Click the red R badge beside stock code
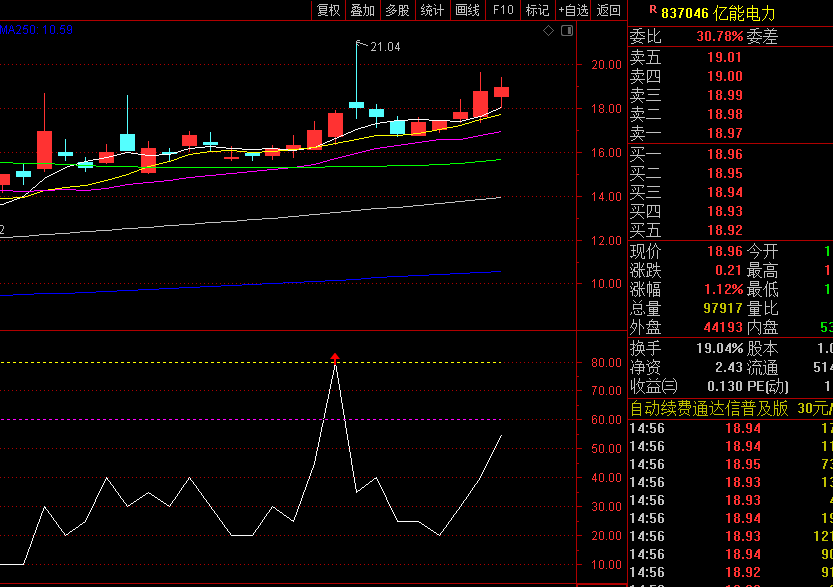Image resolution: width=833 pixels, height=587 pixels. (x=653, y=11)
